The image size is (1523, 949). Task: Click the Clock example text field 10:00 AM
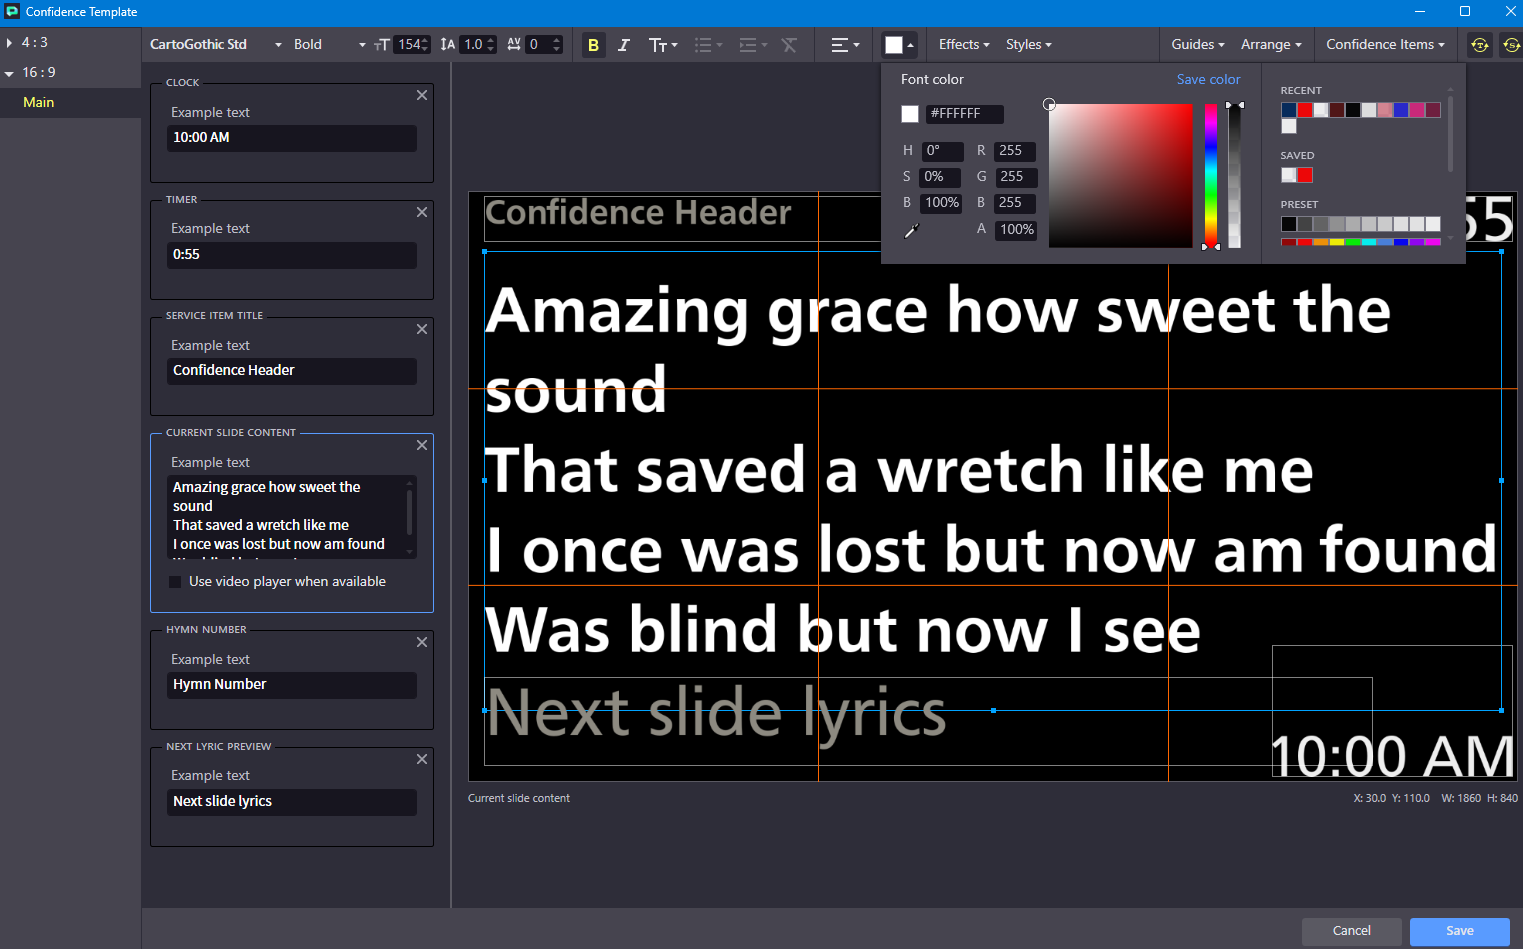coord(292,138)
